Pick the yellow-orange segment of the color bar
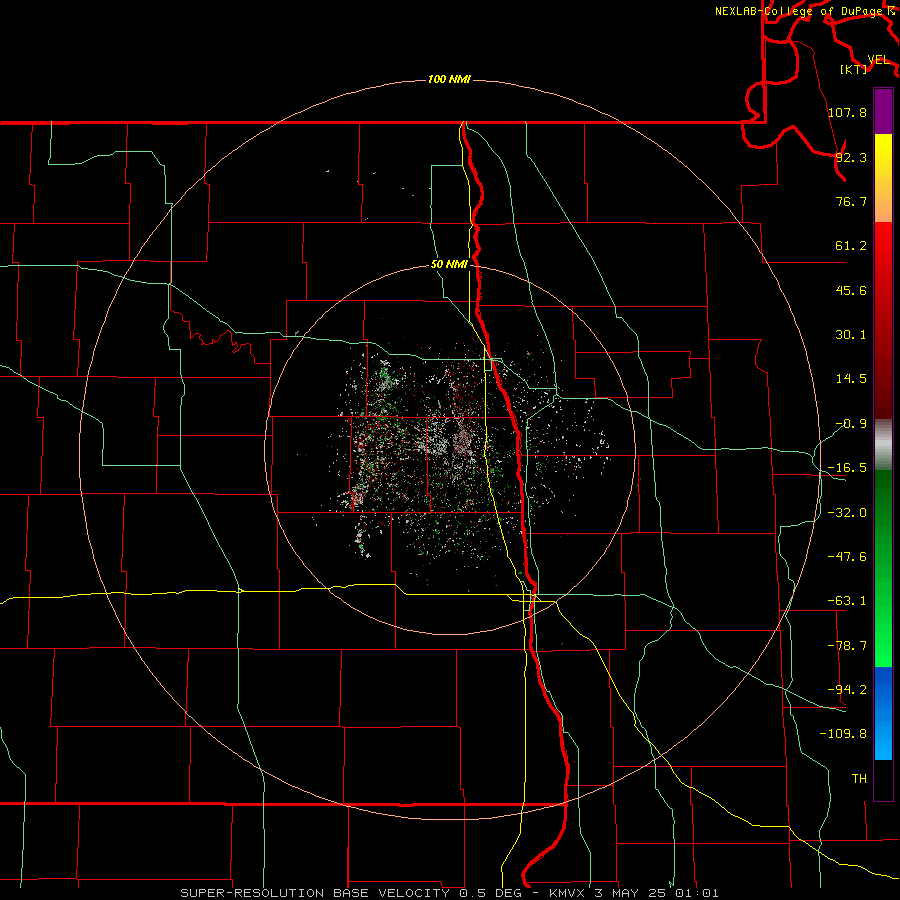The height and width of the screenshot is (900, 900). pyautogui.click(x=883, y=178)
